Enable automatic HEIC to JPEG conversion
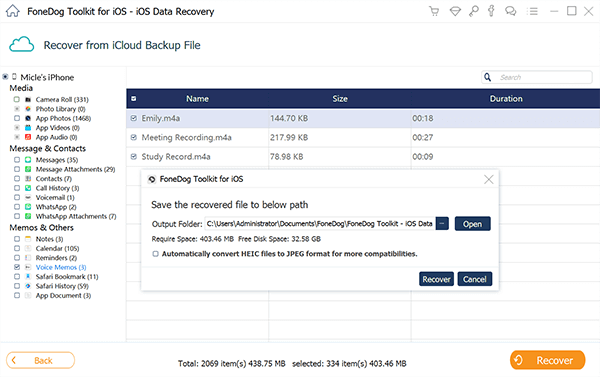The image size is (600, 377). click(x=155, y=254)
